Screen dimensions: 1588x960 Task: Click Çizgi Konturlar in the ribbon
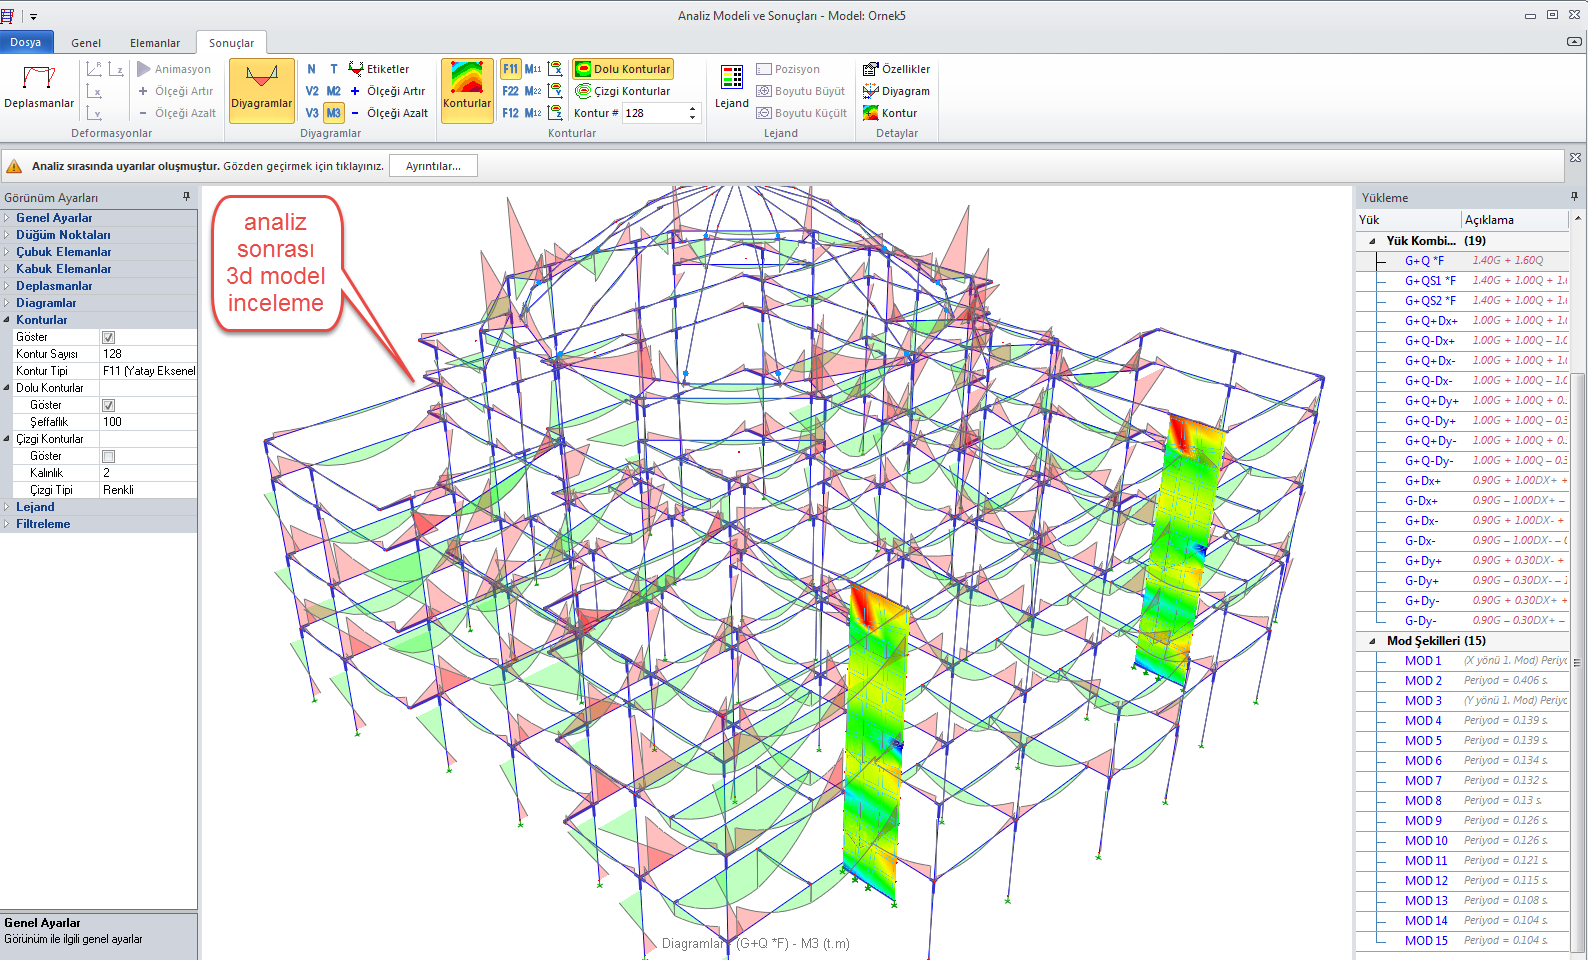point(623,91)
